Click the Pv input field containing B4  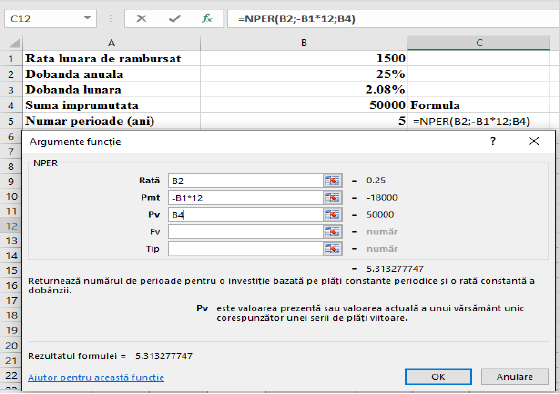[246, 215]
